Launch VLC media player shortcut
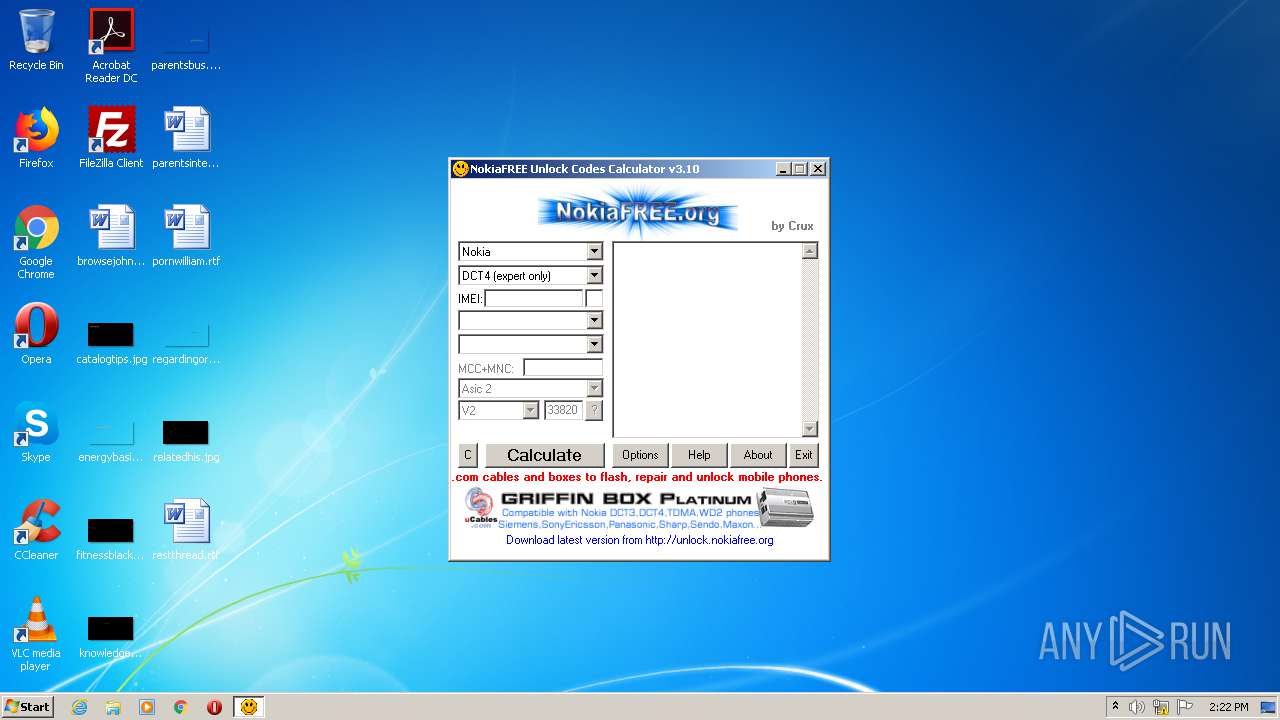Viewport: 1280px width, 720px height. [36, 635]
